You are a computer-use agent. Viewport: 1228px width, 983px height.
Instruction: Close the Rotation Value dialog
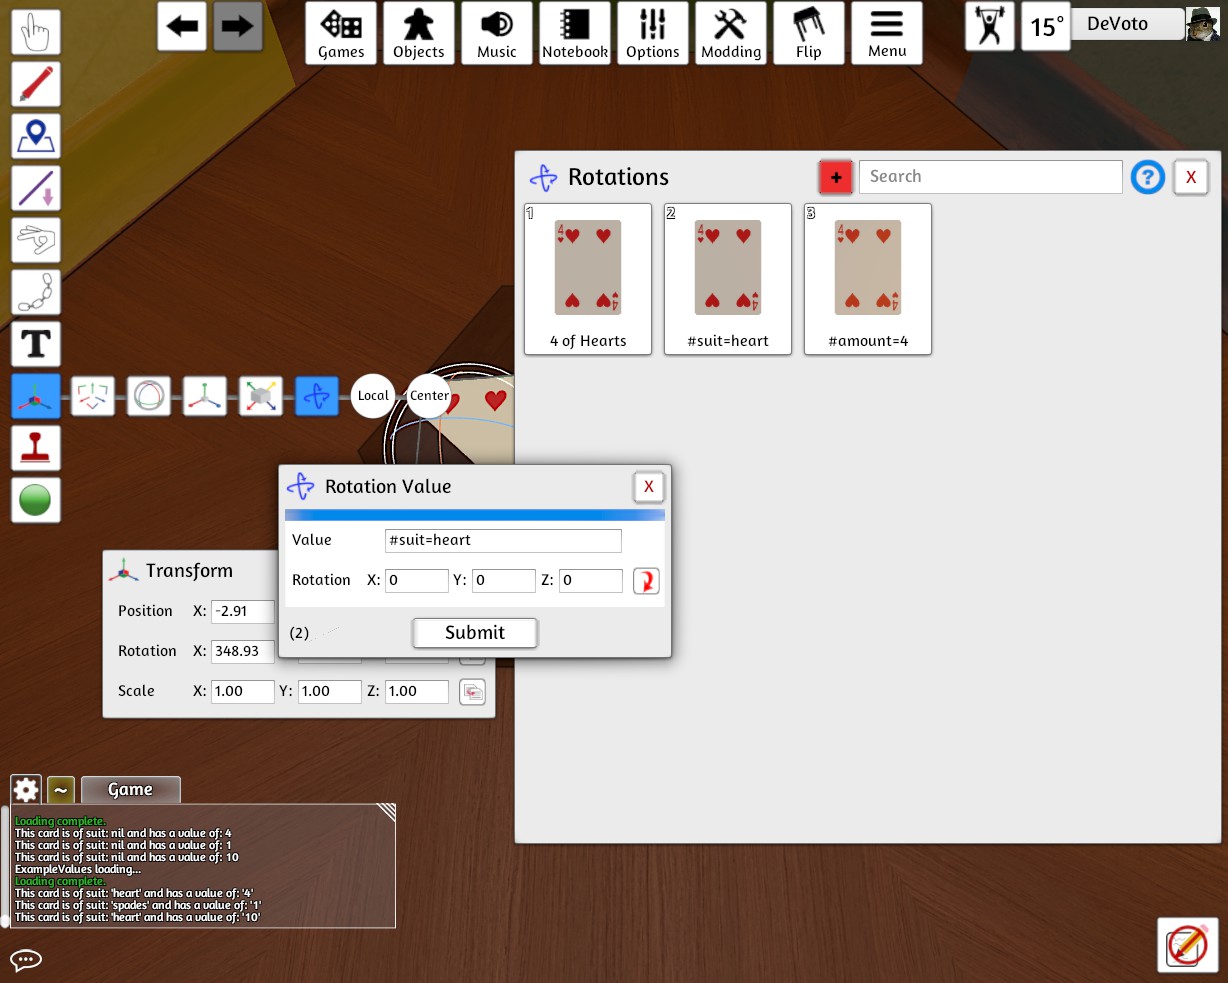coord(649,487)
